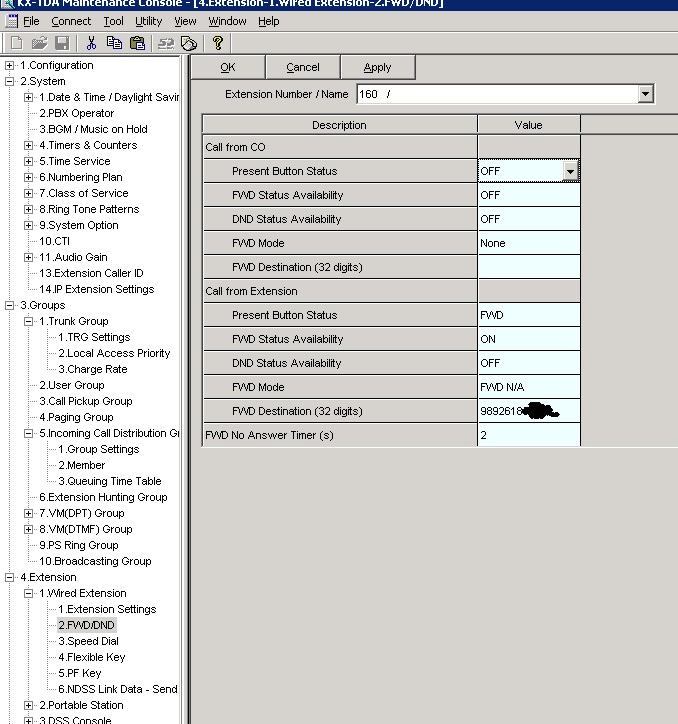Select 1.TRG Settings under Trunk Group
The height and width of the screenshot is (724, 678).
coord(94,338)
